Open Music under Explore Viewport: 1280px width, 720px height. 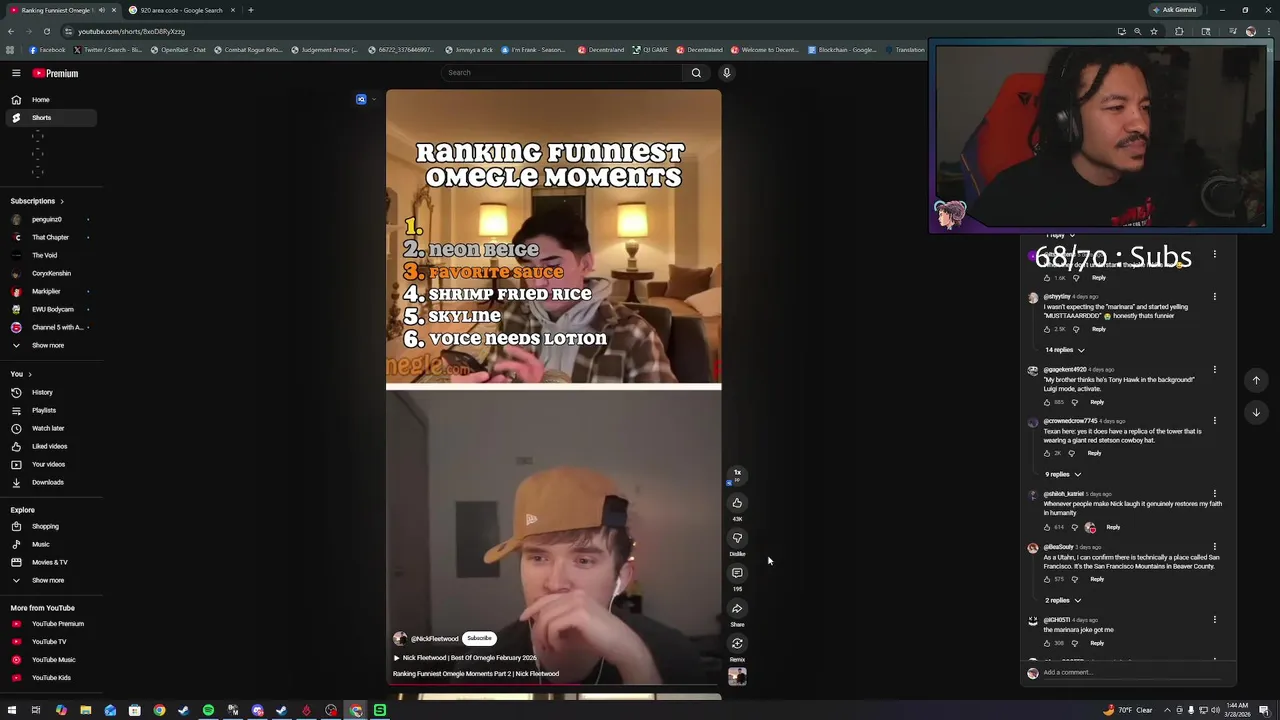click(50, 544)
